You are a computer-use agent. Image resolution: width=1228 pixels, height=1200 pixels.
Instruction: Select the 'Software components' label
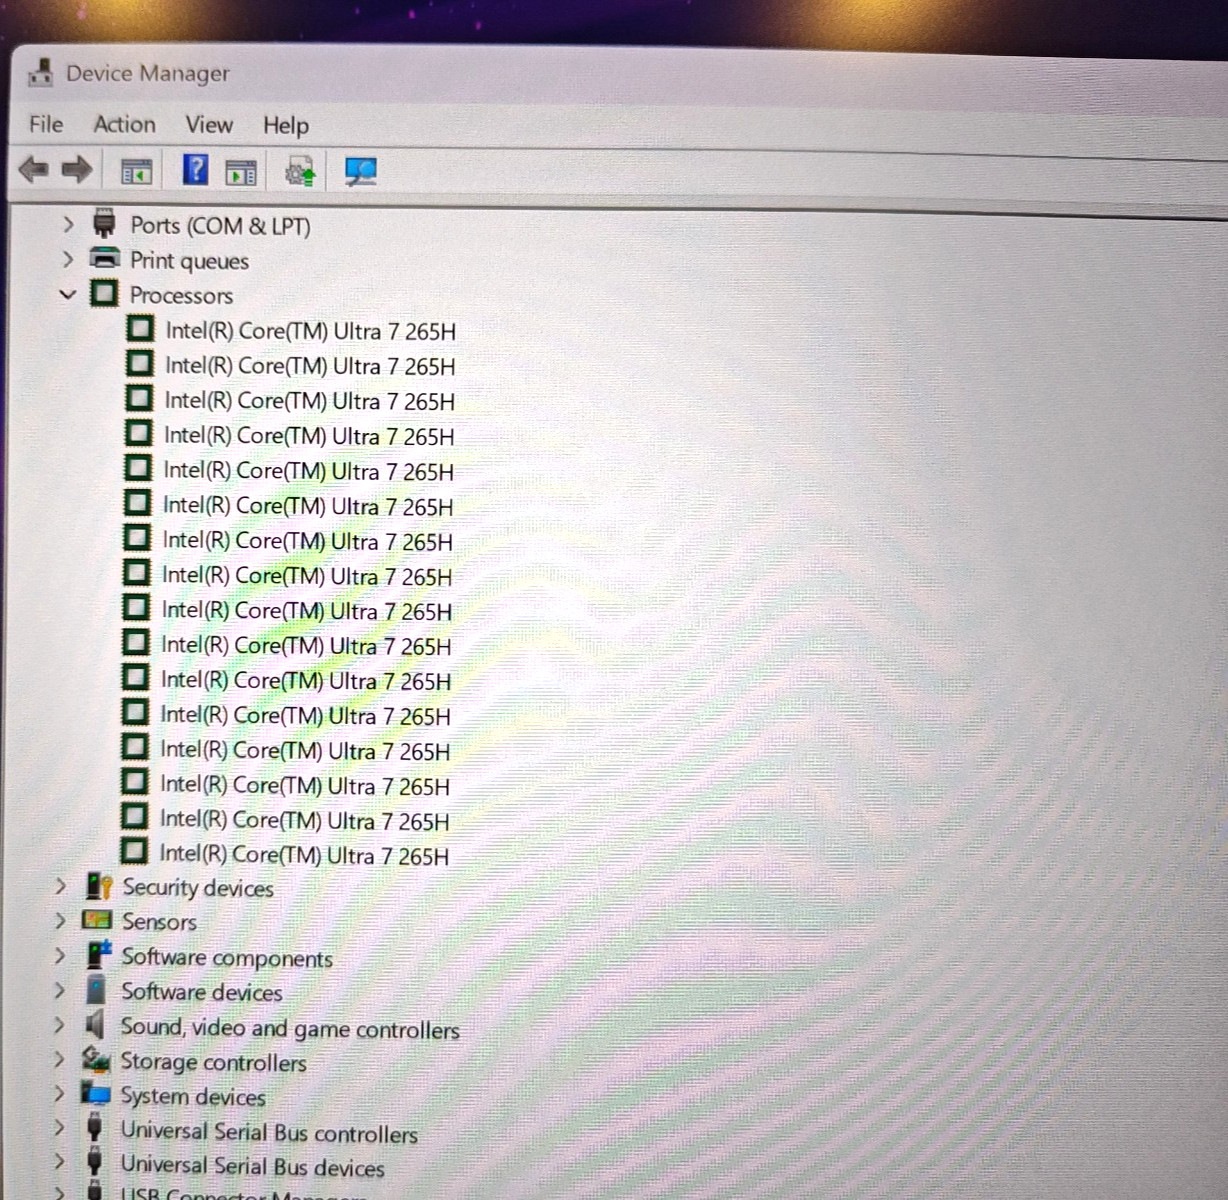click(227, 958)
